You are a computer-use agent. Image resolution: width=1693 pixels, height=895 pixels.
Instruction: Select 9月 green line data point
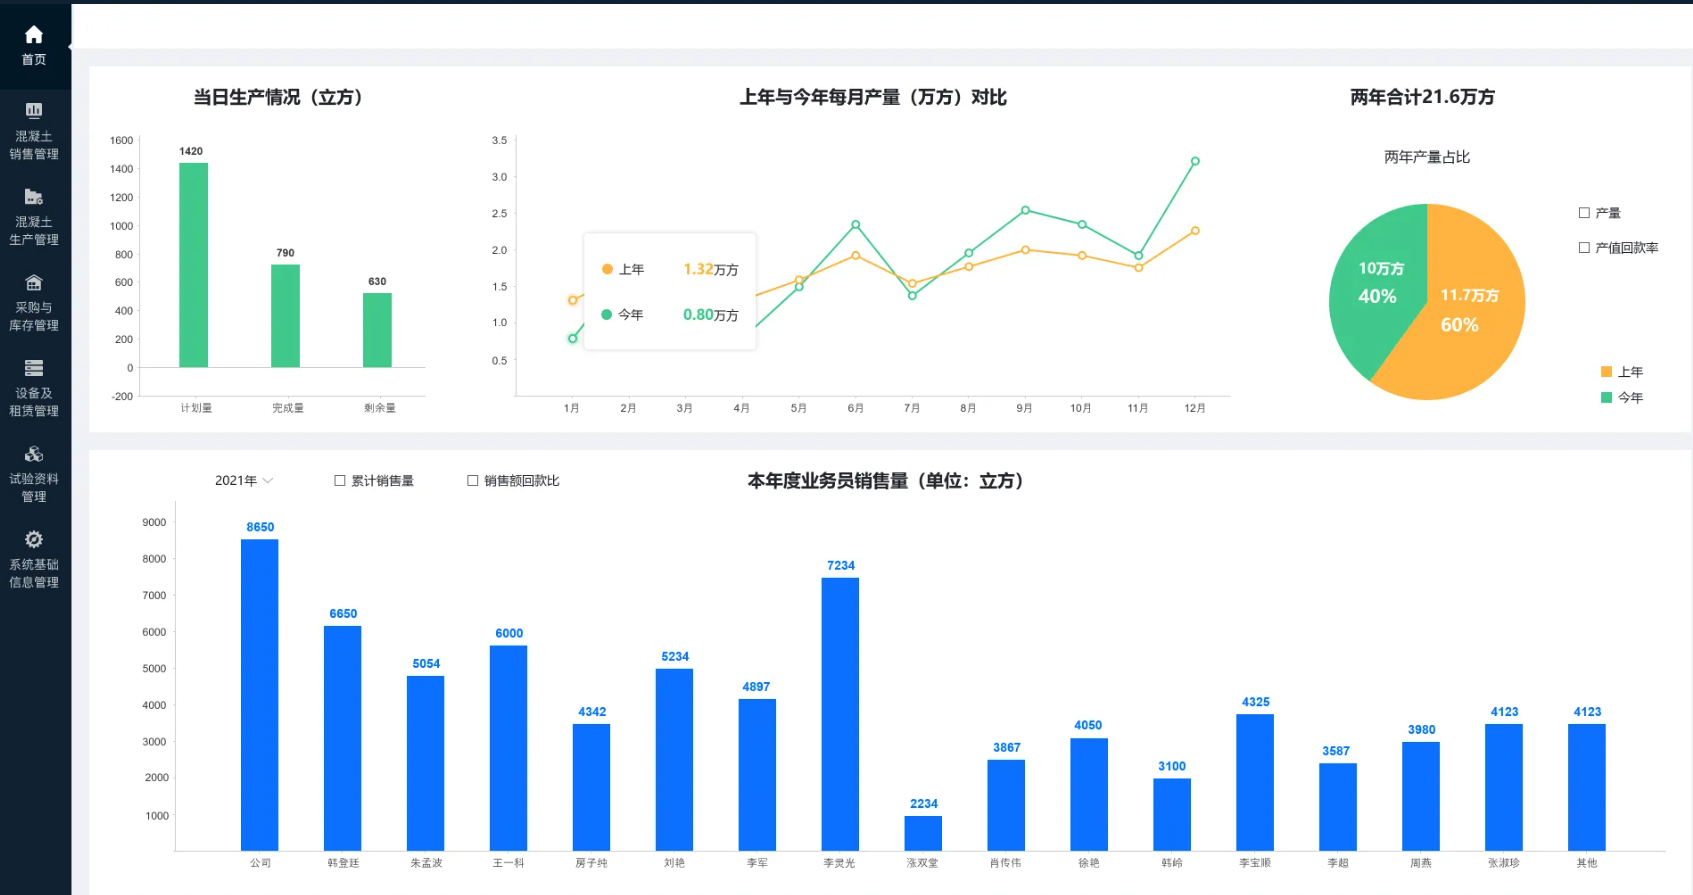(1025, 210)
